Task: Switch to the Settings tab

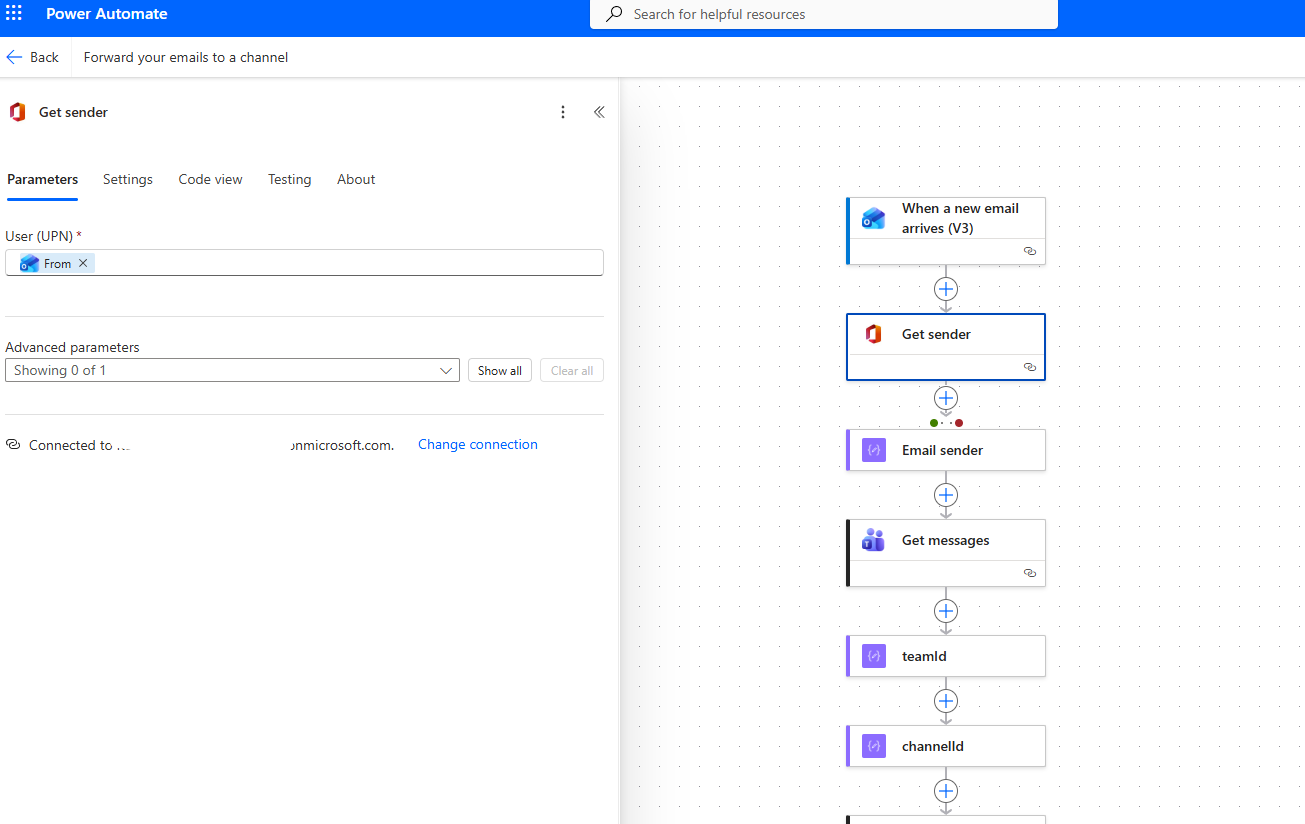Action: [x=128, y=179]
